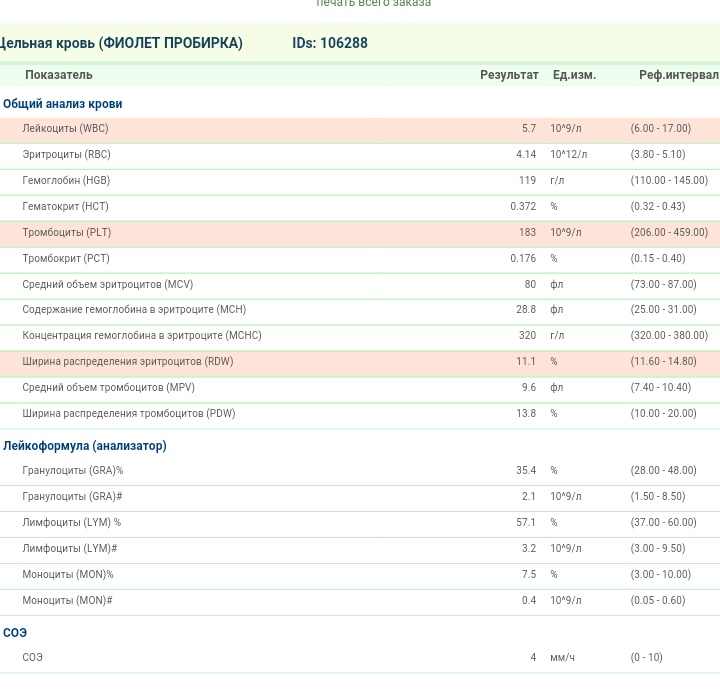The width and height of the screenshot is (720, 699).
Task: Click the GRA% result 35.4
Action: pyautogui.click(x=526, y=470)
